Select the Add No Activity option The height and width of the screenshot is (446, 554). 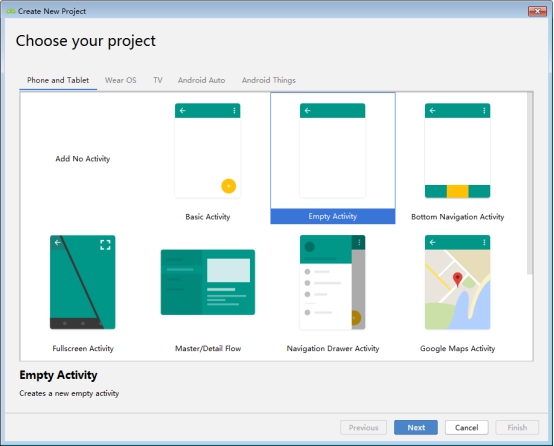pyautogui.click(x=83, y=159)
